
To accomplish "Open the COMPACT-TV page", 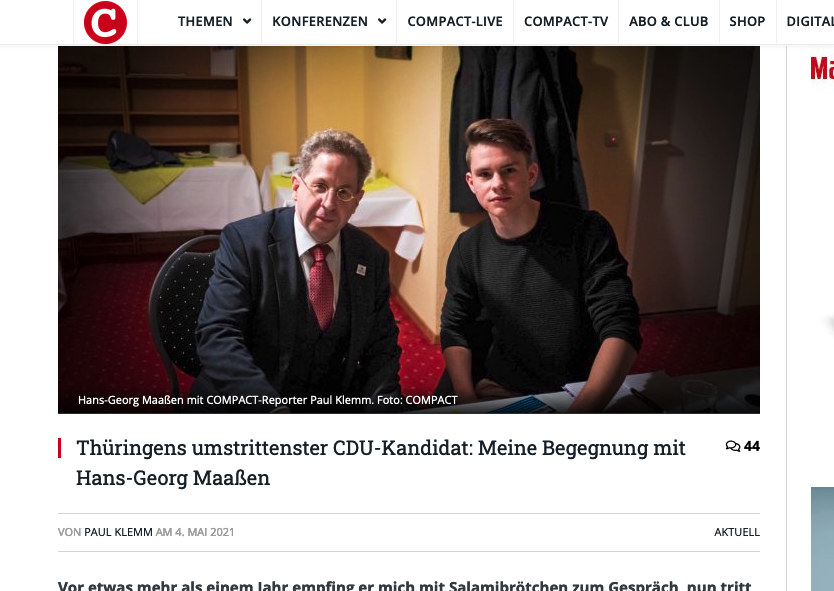I will click(x=566, y=21).
